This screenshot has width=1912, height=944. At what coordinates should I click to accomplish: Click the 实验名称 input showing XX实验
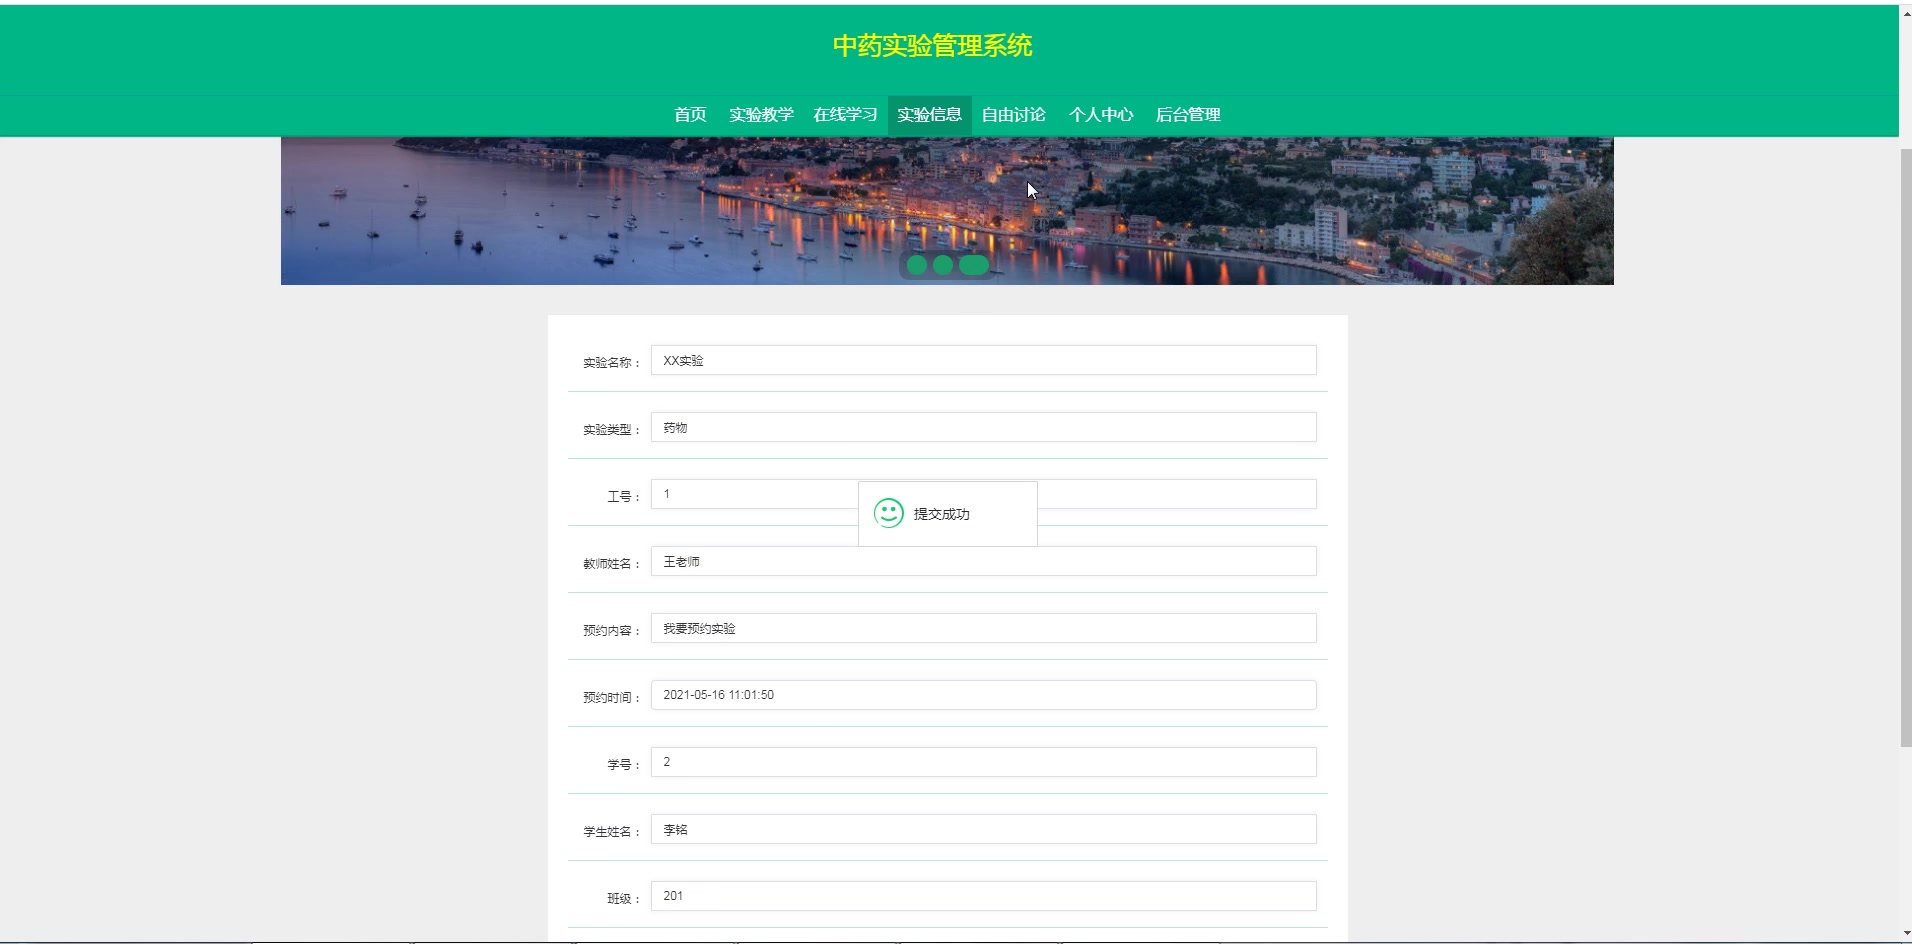click(983, 360)
